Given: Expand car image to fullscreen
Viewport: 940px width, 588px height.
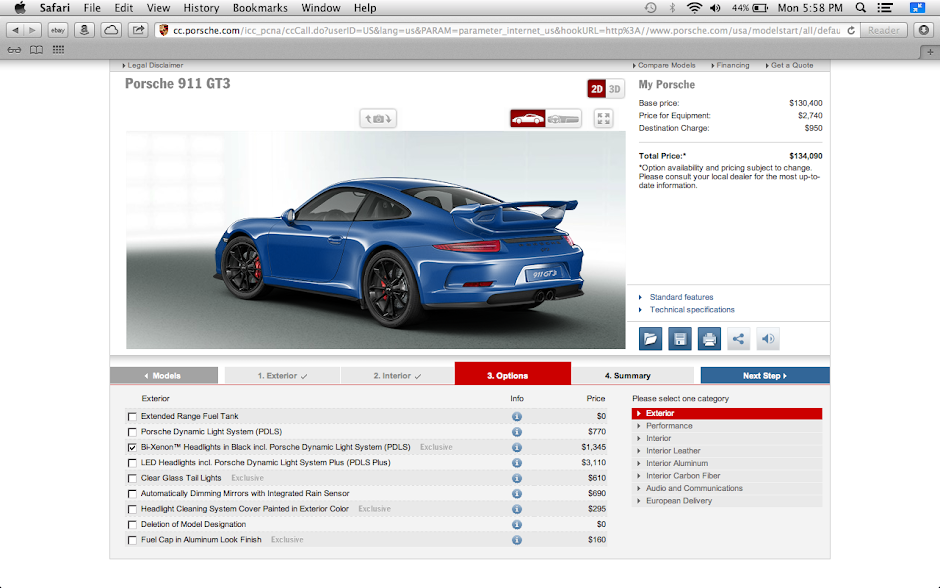Looking at the screenshot, I should [x=603, y=118].
